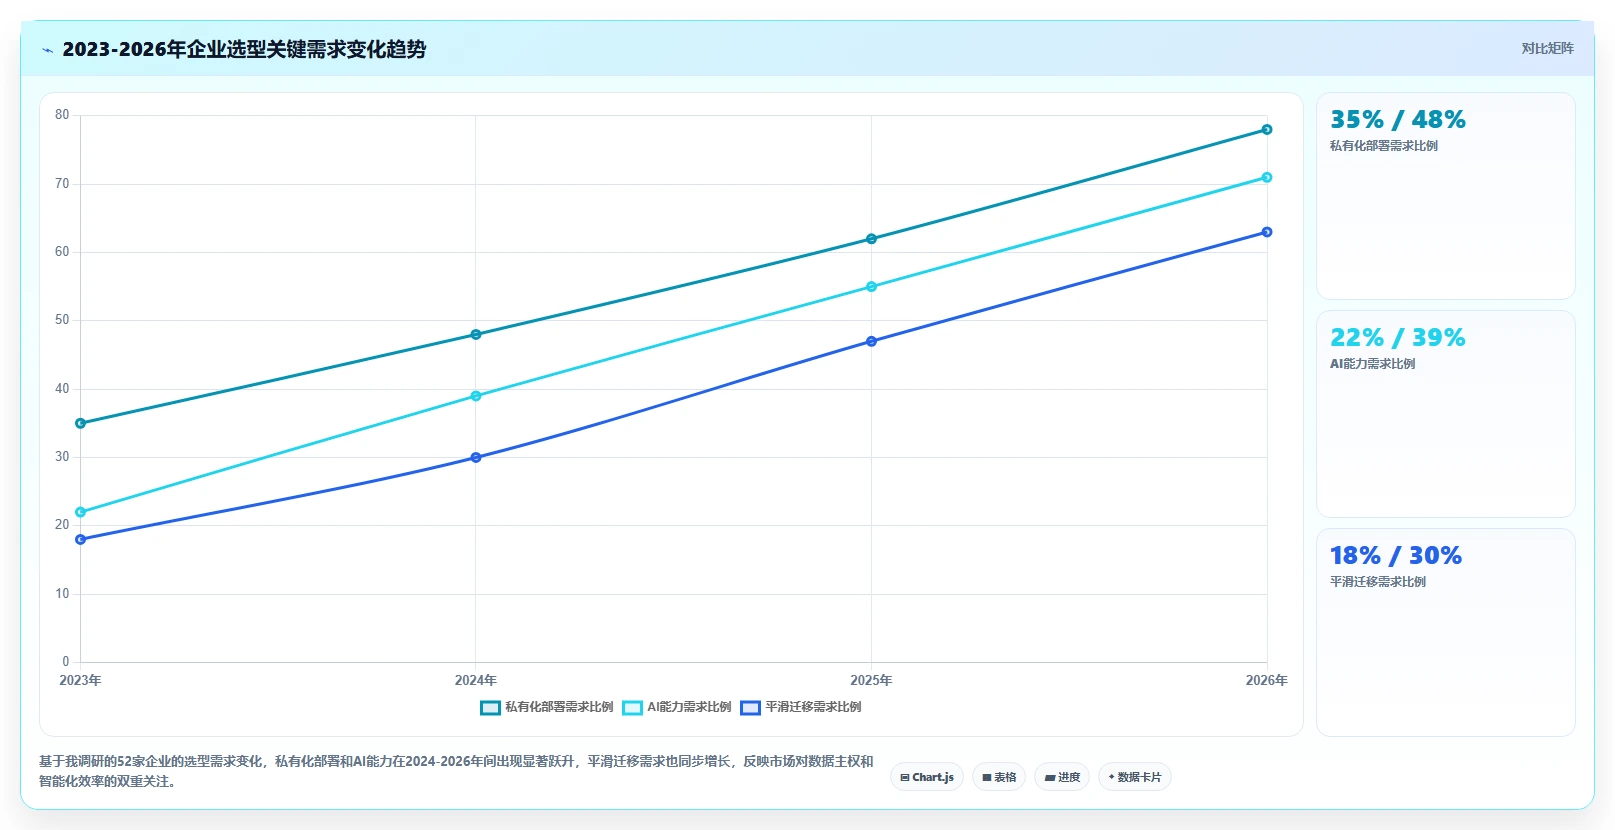Click the 22% / 39% stat value

[1397, 338]
